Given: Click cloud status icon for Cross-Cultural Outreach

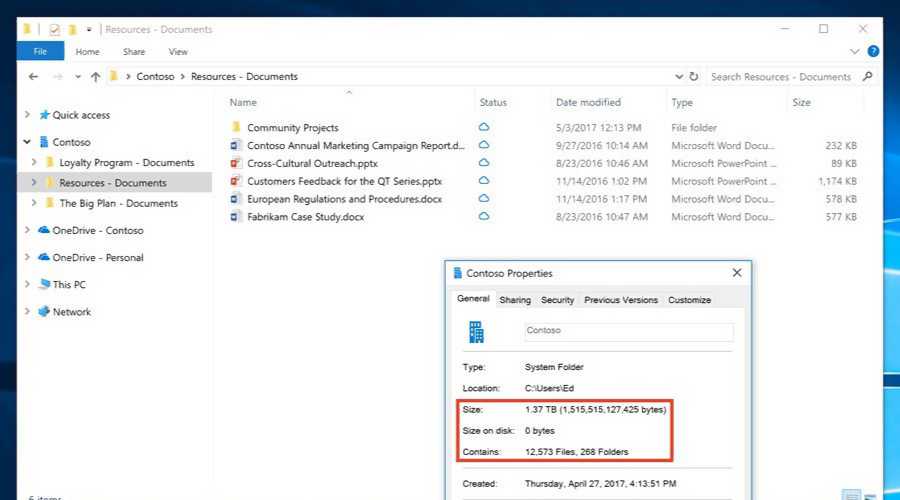Looking at the screenshot, I should tap(484, 162).
